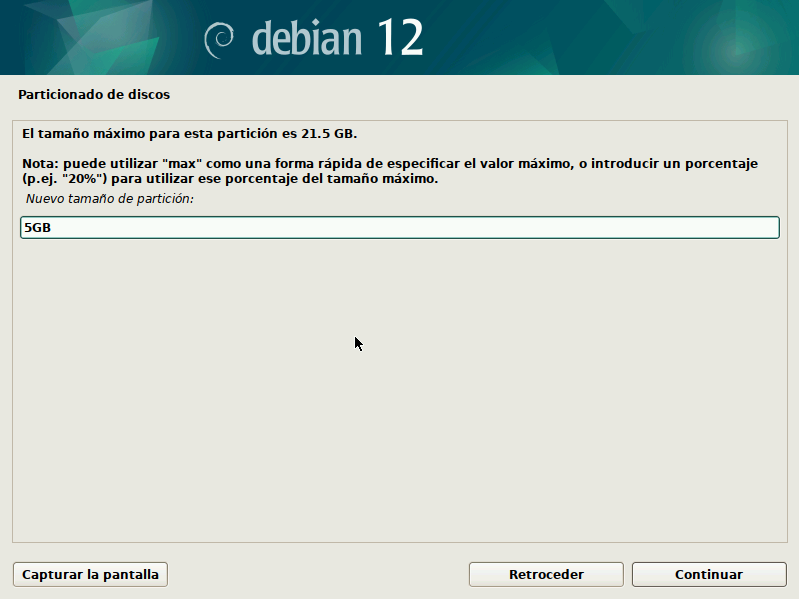Click the 21.5 GB maximum size value
This screenshot has width=799, height=599.
pos(328,132)
